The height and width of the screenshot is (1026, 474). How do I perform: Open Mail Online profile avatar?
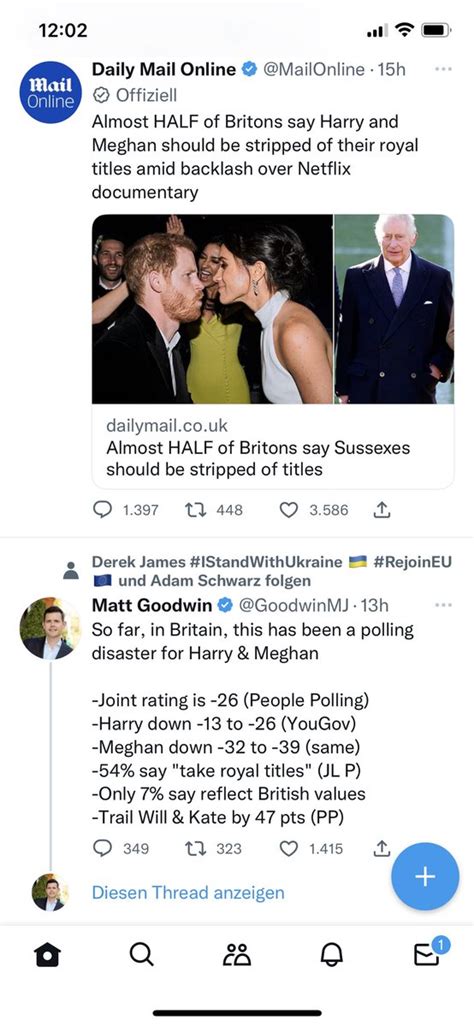point(50,92)
